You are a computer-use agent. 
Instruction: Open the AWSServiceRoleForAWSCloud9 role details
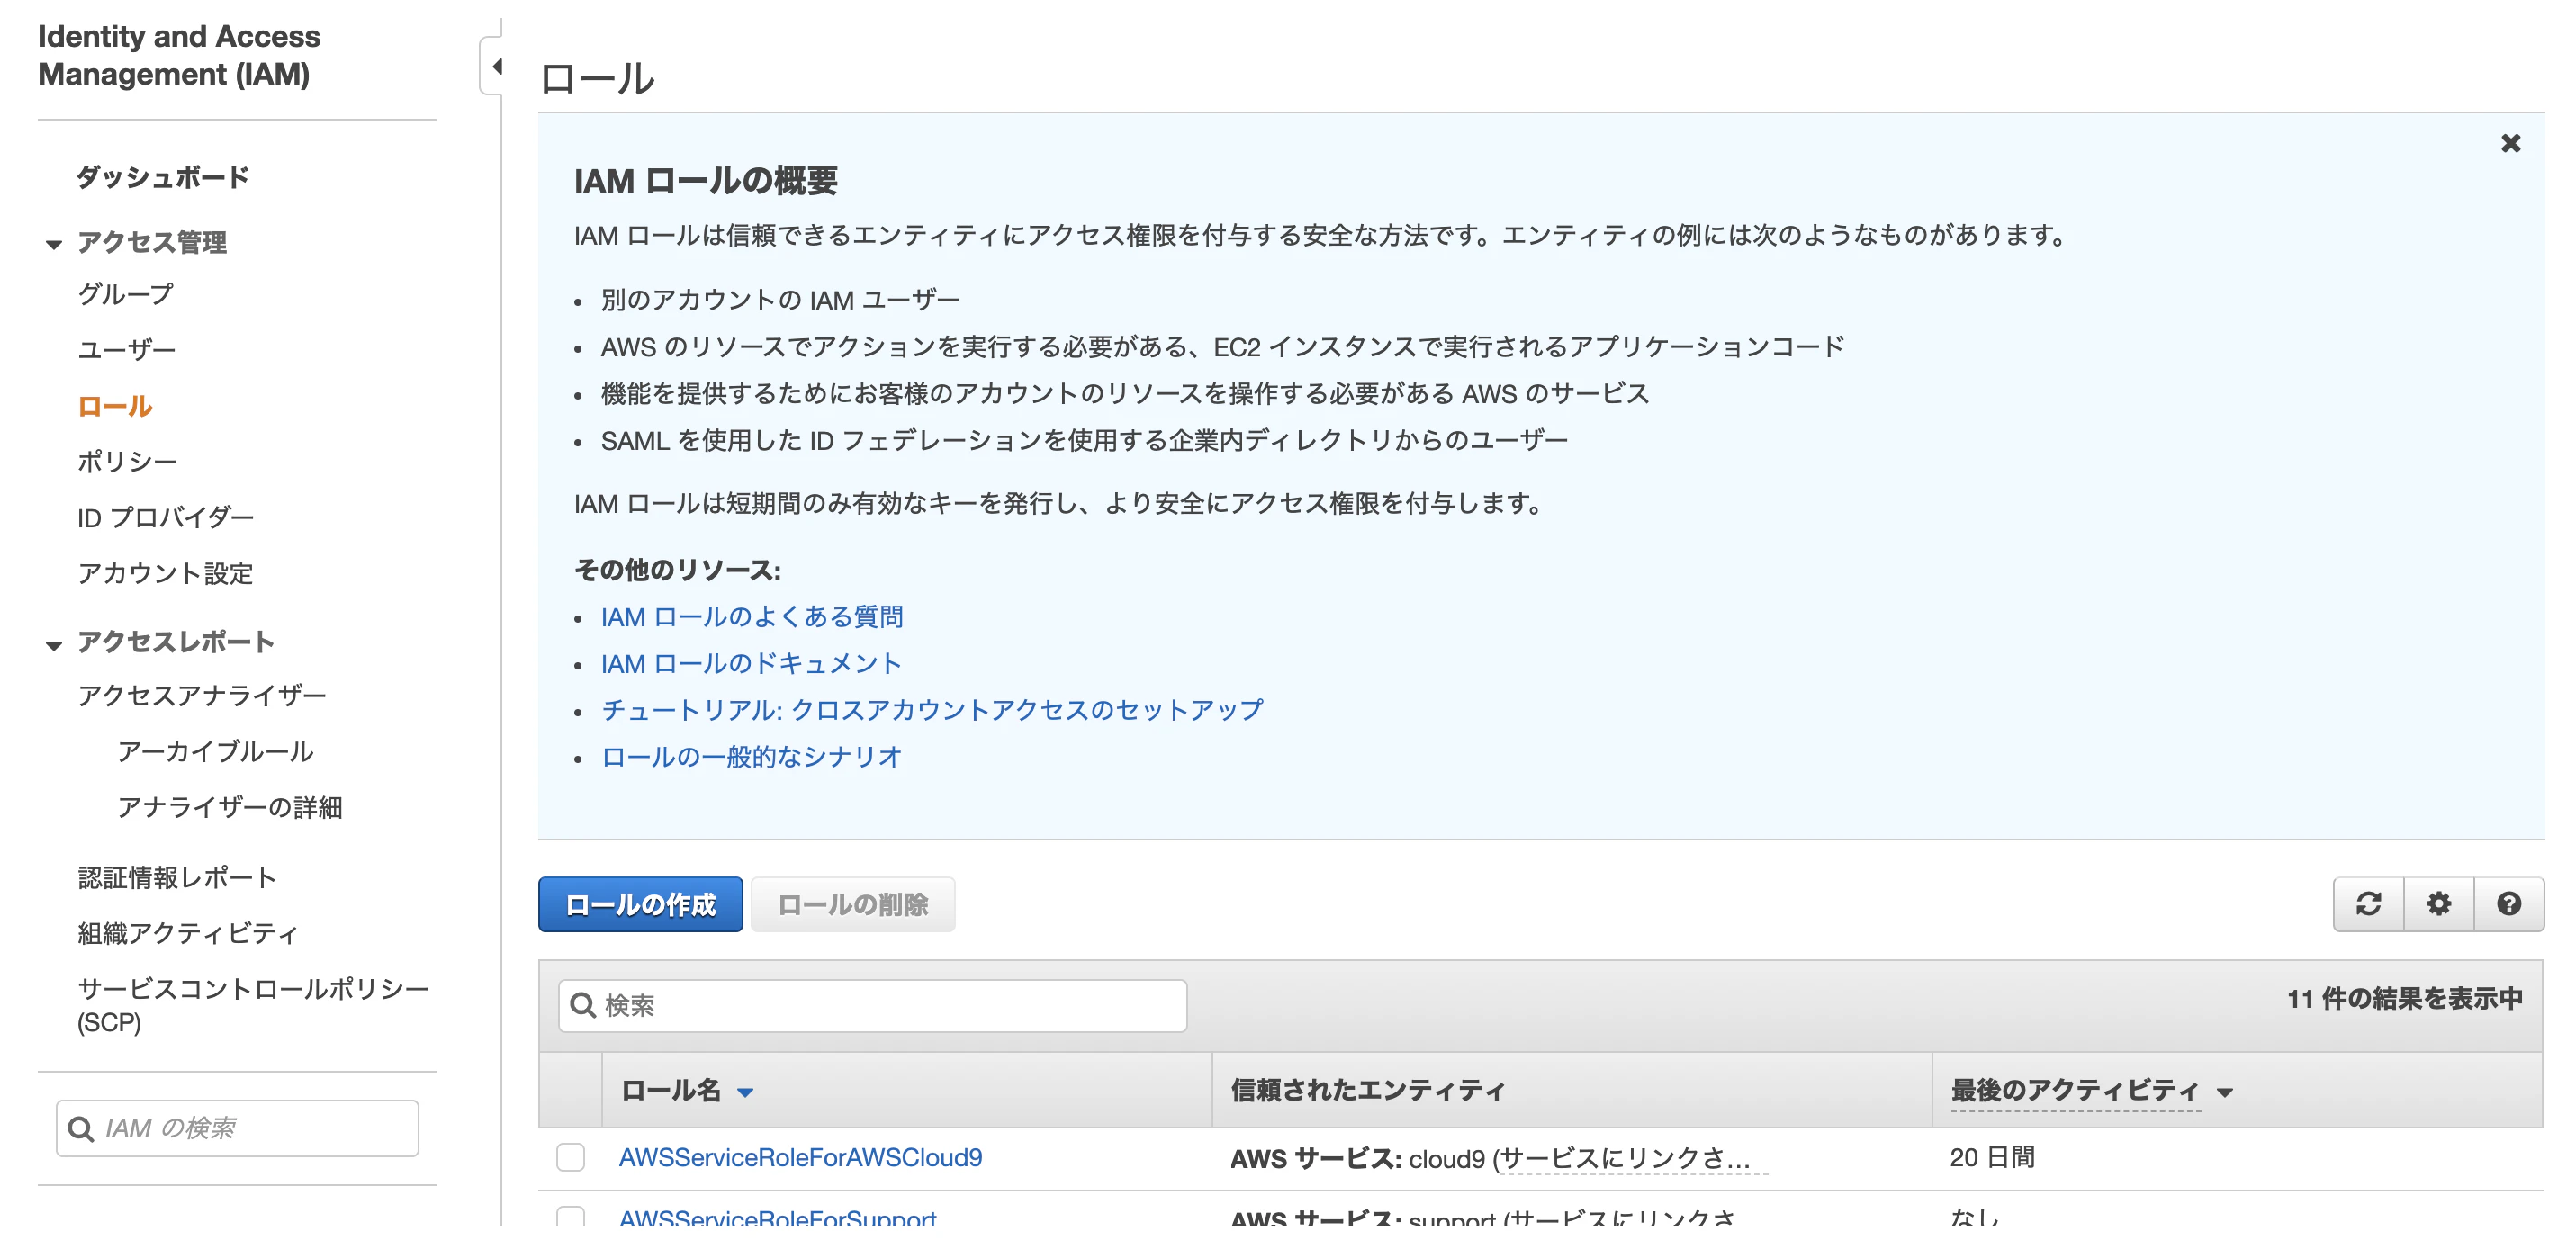(799, 1157)
